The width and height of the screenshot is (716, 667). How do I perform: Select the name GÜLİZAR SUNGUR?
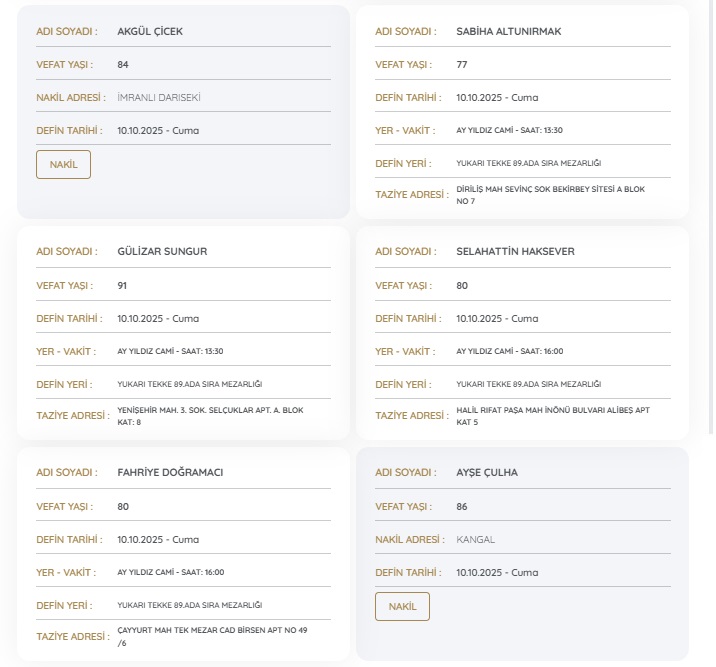click(x=162, y=251)
